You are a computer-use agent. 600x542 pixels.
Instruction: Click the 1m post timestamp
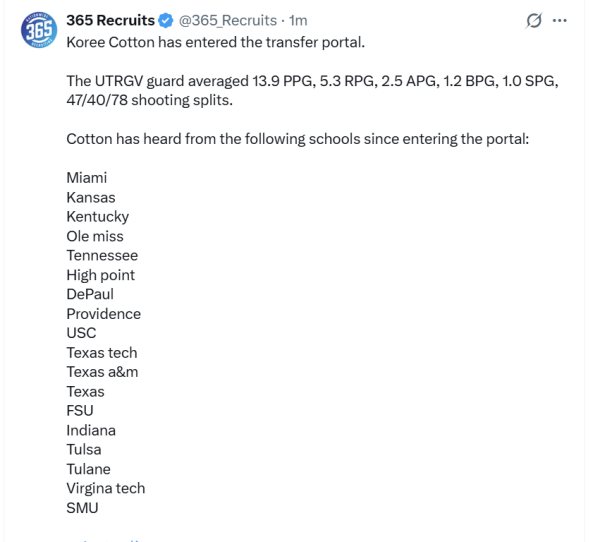point(298,21)
